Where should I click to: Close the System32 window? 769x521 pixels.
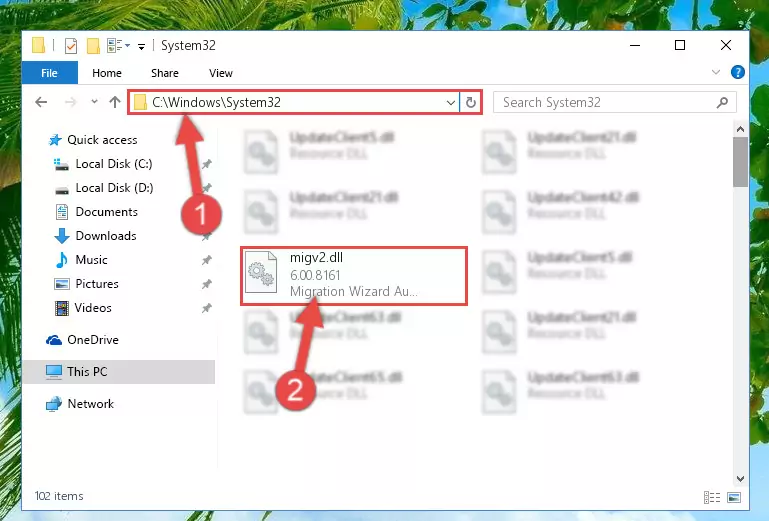(x=726, y=46)
